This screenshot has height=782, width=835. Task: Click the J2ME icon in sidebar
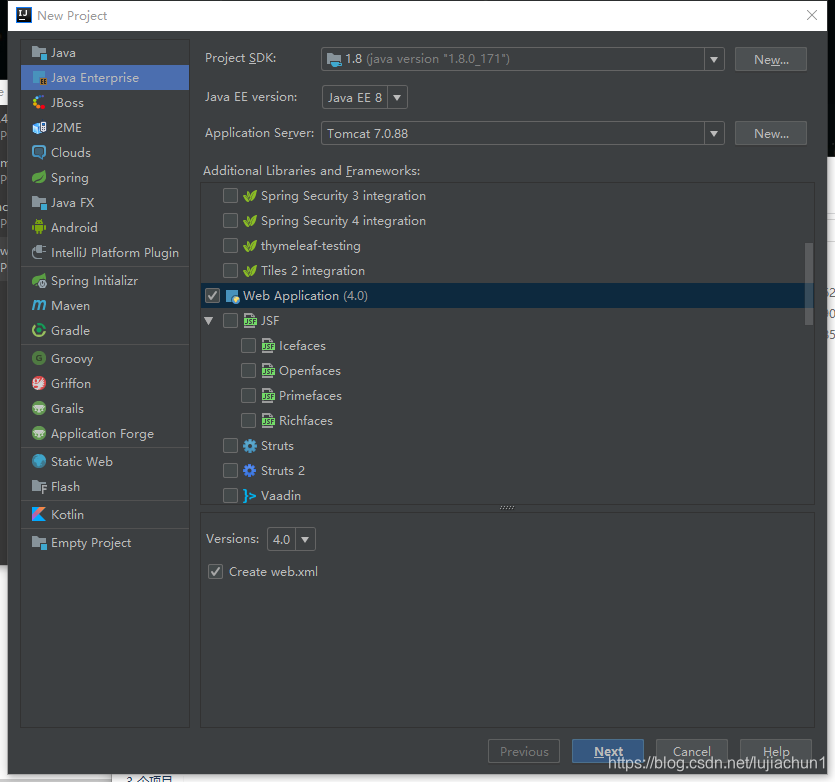(x=39, y=127)
